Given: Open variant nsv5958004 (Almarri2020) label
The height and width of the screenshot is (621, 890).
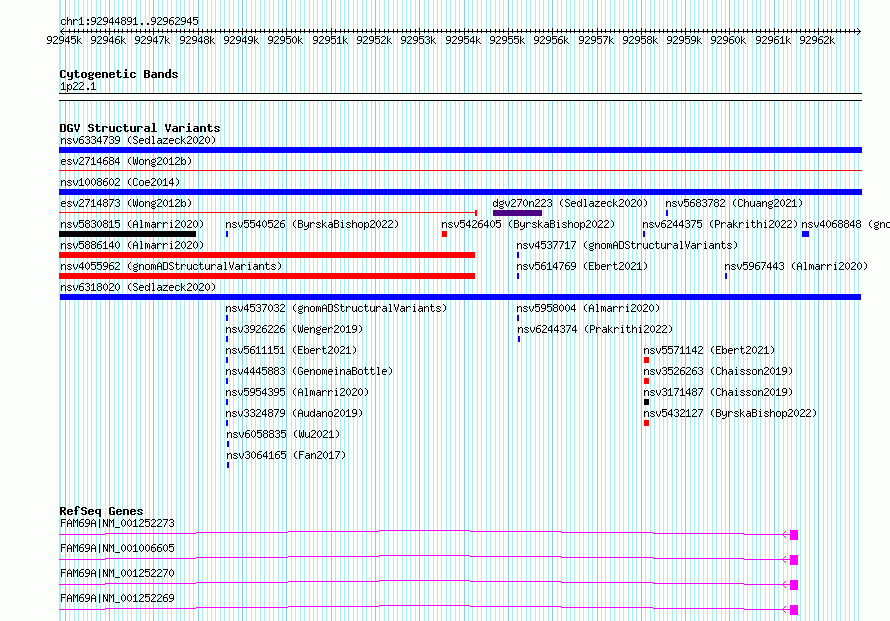Looking at the screenshot, I should click(x=588, y=308).
